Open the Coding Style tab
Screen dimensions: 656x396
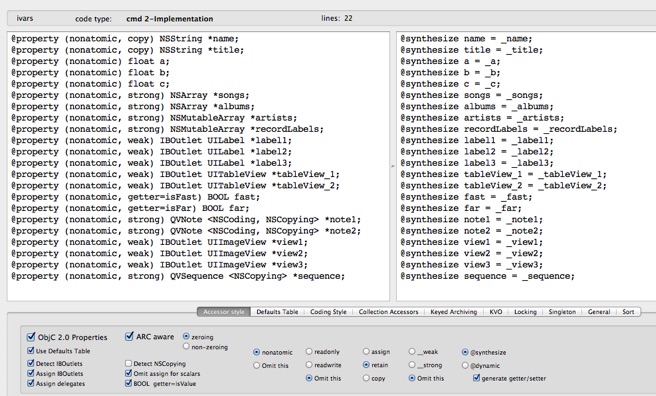[328, 312]
